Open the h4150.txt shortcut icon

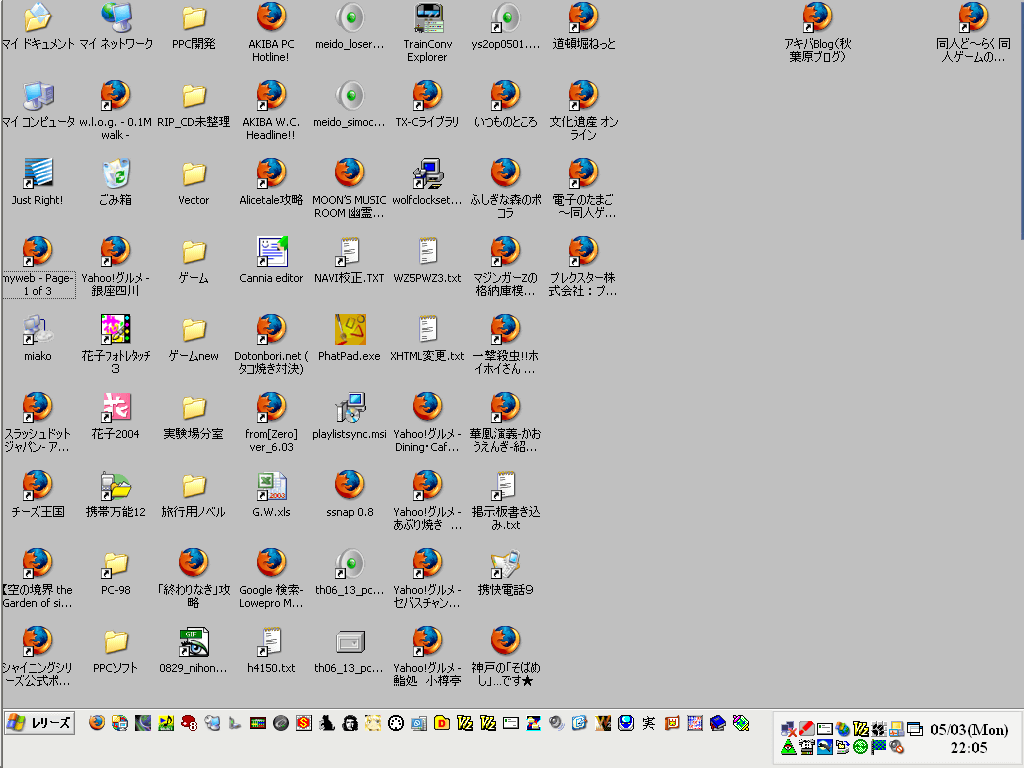(271, 641)
